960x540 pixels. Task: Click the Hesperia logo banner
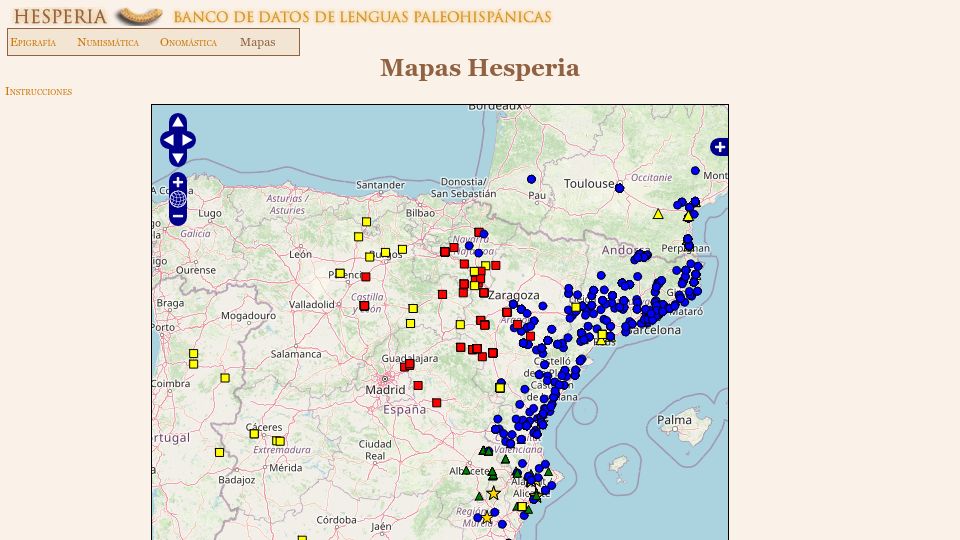coord(282,16)
